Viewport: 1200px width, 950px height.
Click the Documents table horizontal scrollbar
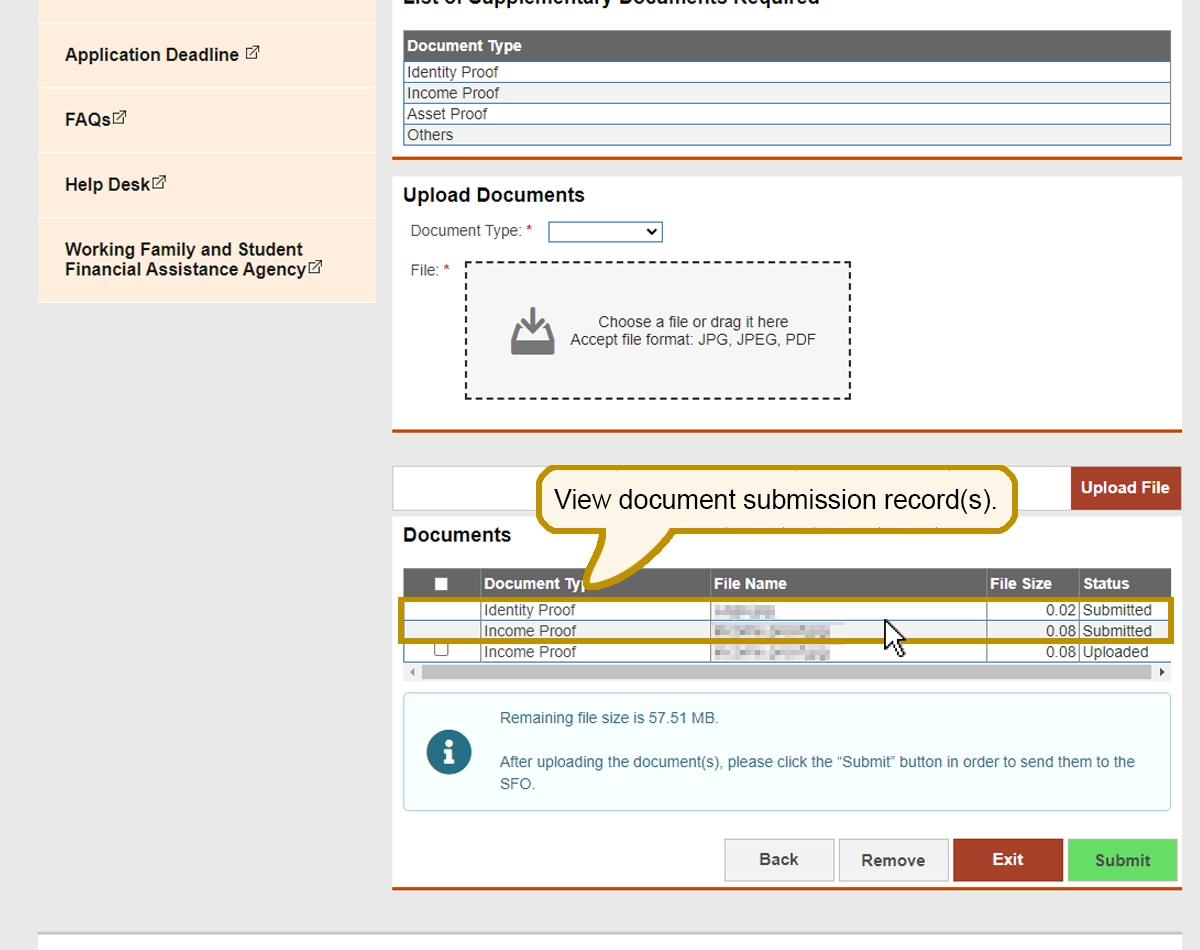tap(787, 673)
